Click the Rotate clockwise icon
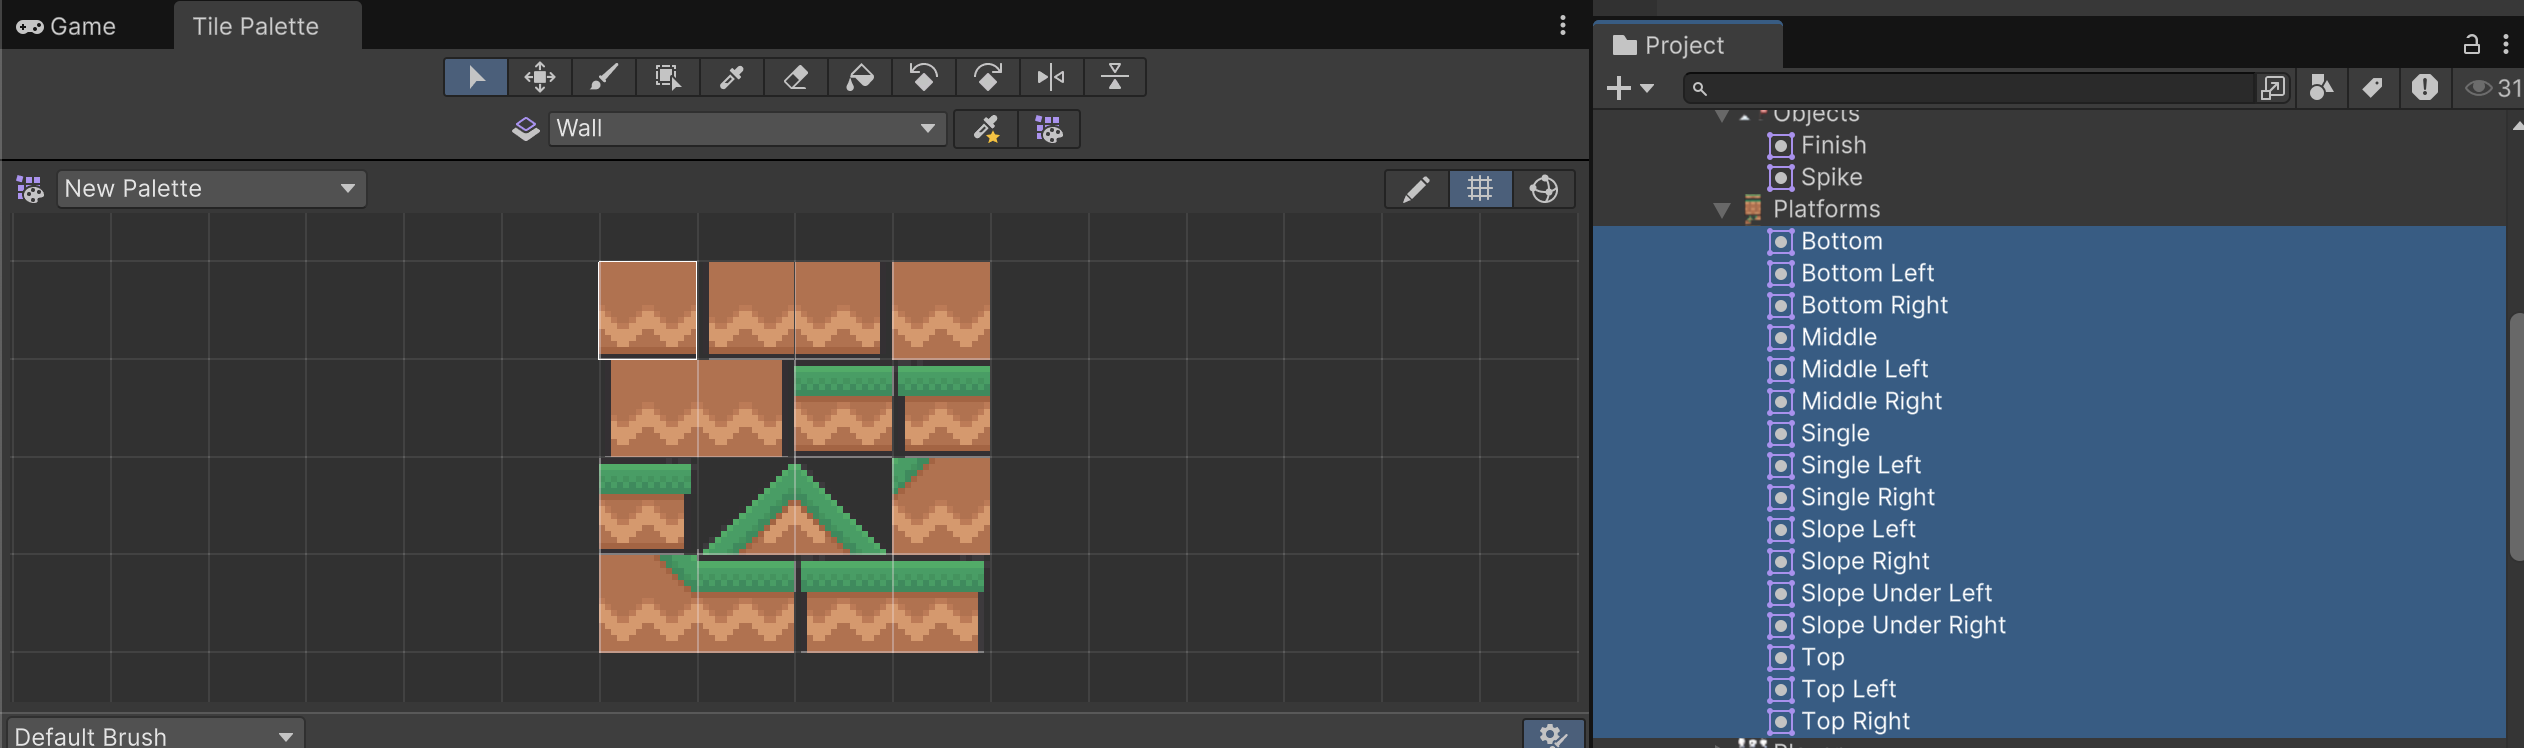 coord(988,77)
